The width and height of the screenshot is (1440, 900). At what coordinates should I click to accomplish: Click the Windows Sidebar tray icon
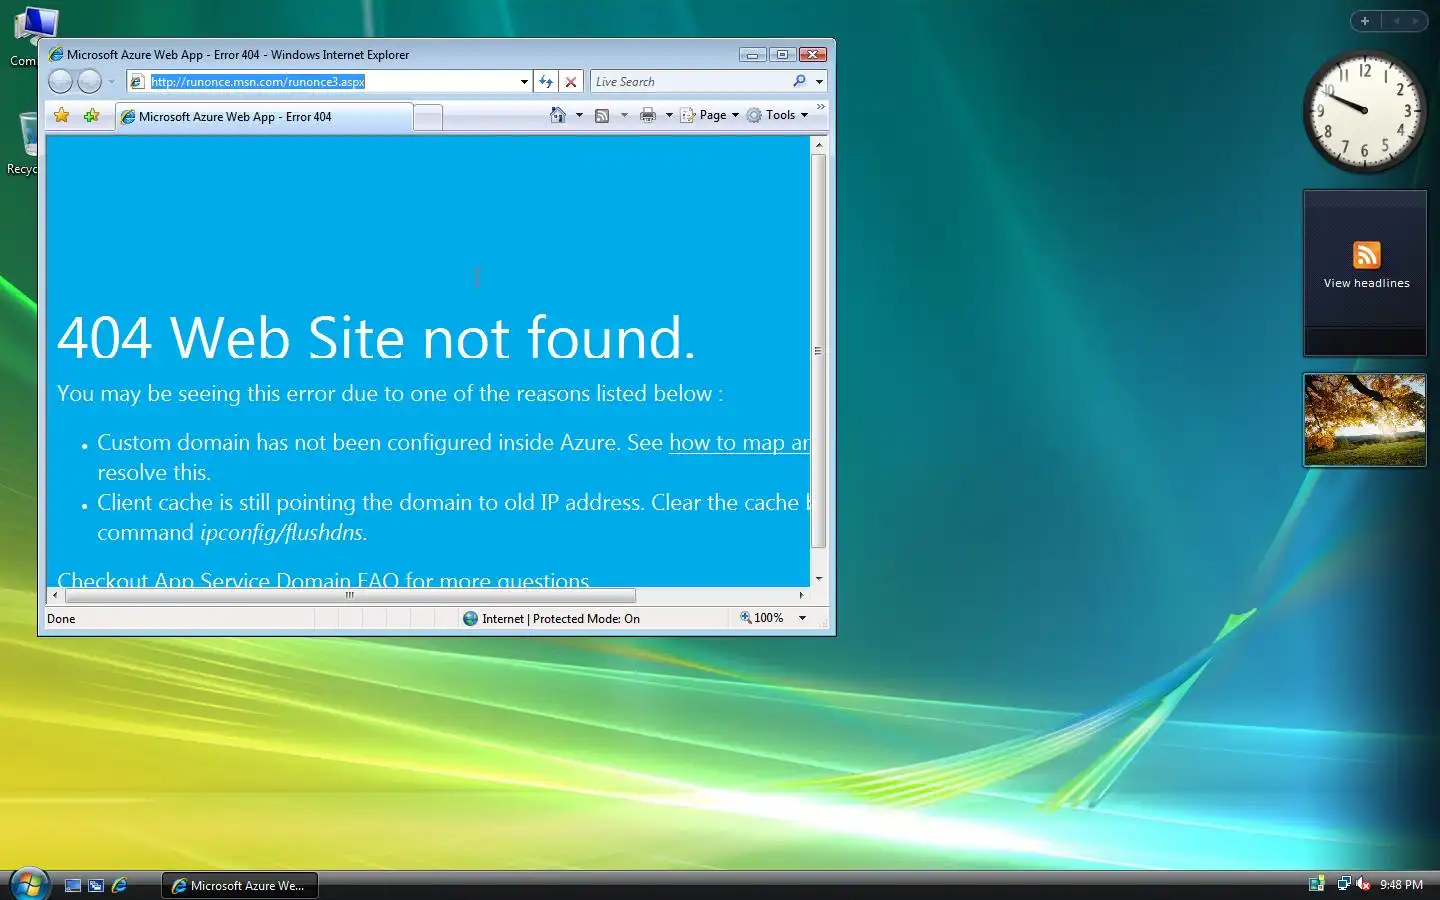(x=1317, y=884)
